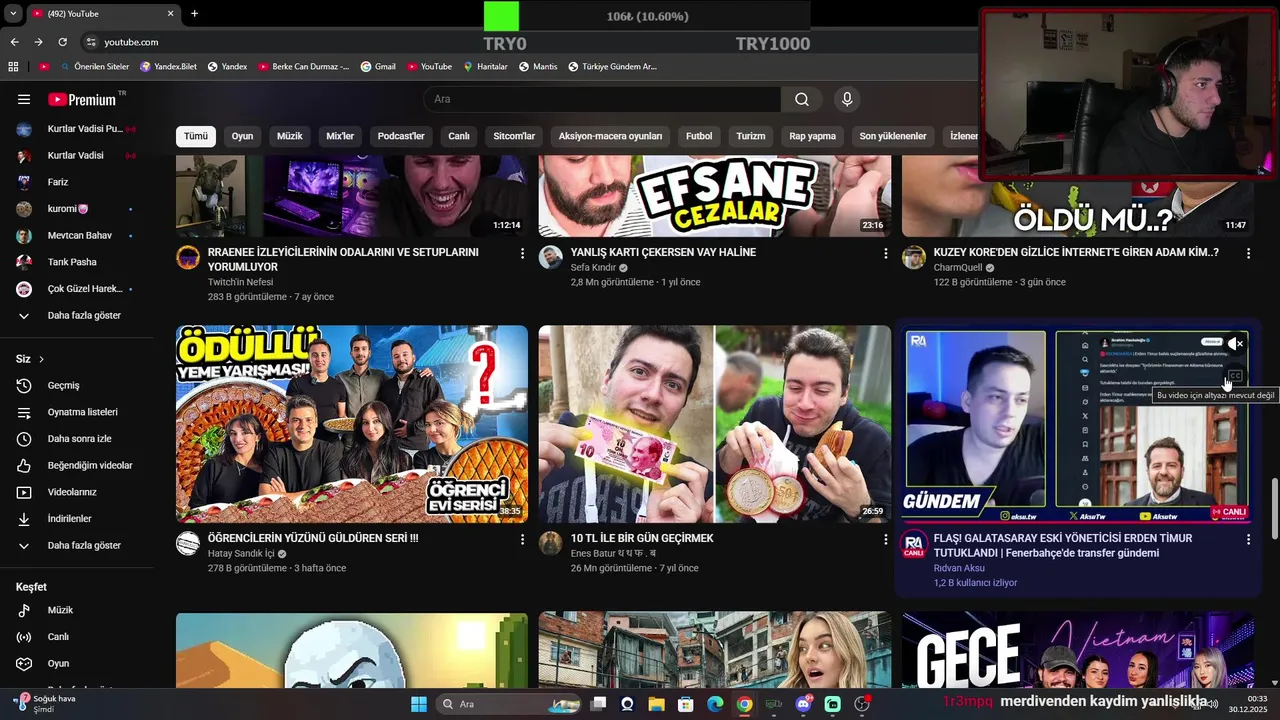The width and height of the screenshot is (1280, 720).
Task: Click in the YouTube Ara search field
Action: pos(603,99)
